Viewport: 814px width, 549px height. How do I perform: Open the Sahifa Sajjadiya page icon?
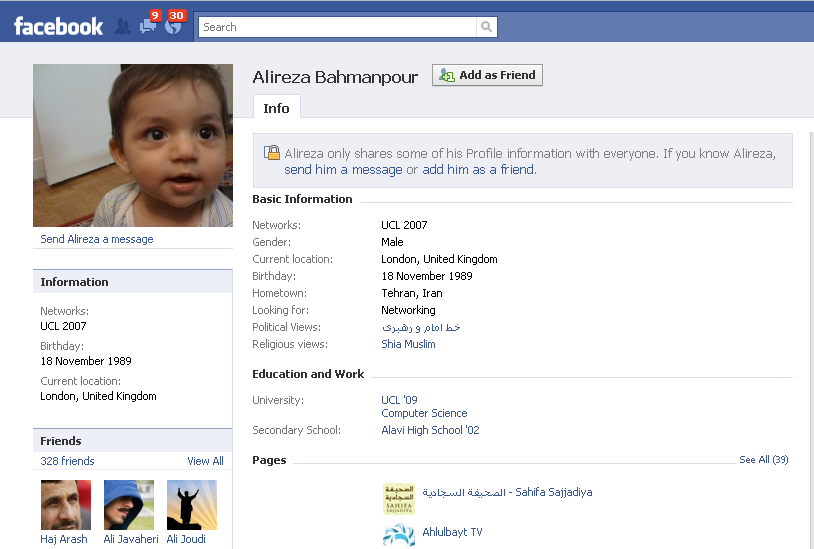pyautogui.click(x=399, y=498)
